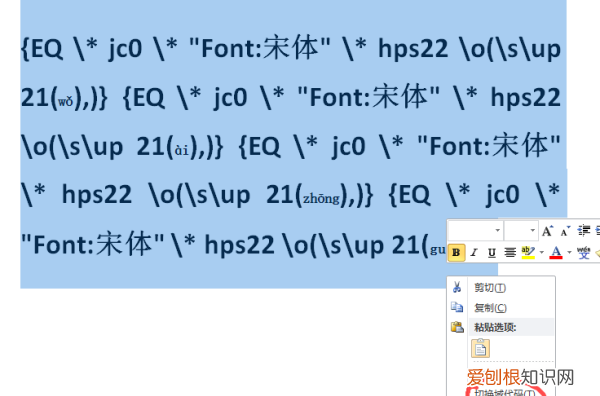
Task: Choose 复制(C) in the context menu
Action: 501,308
